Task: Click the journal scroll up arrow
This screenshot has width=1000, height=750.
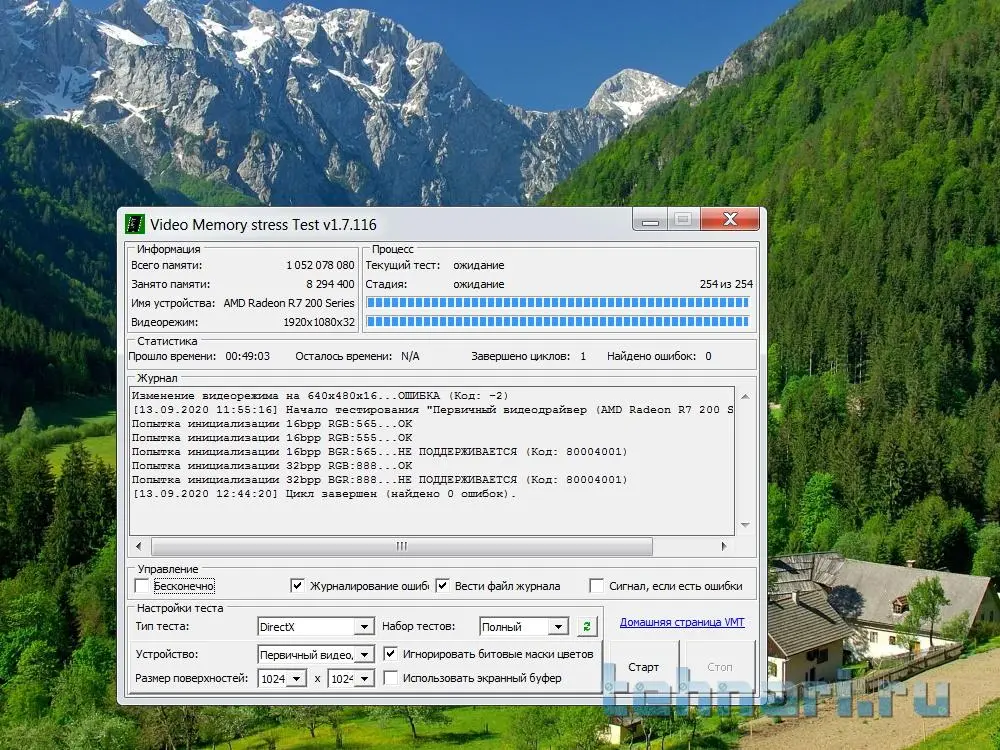Action: click(x=744, y=396)
